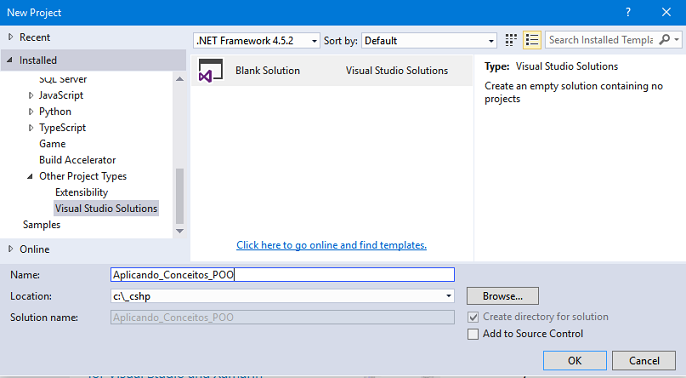Expand the Python node
Viewport: 686px width, 378px height.
point(31,112)
